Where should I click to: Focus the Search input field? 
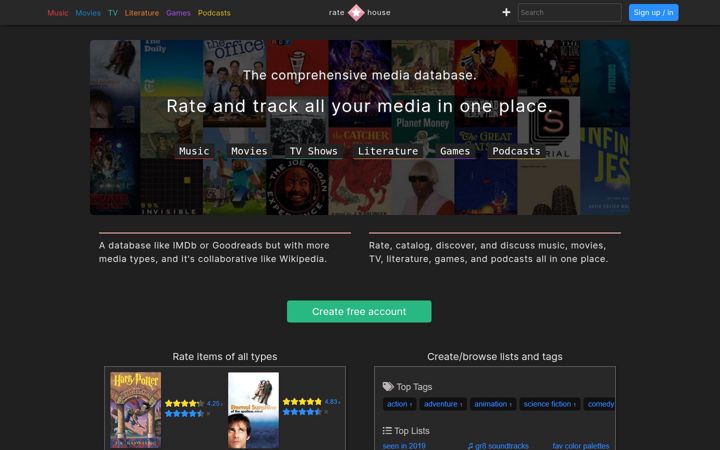pos(569,12)
